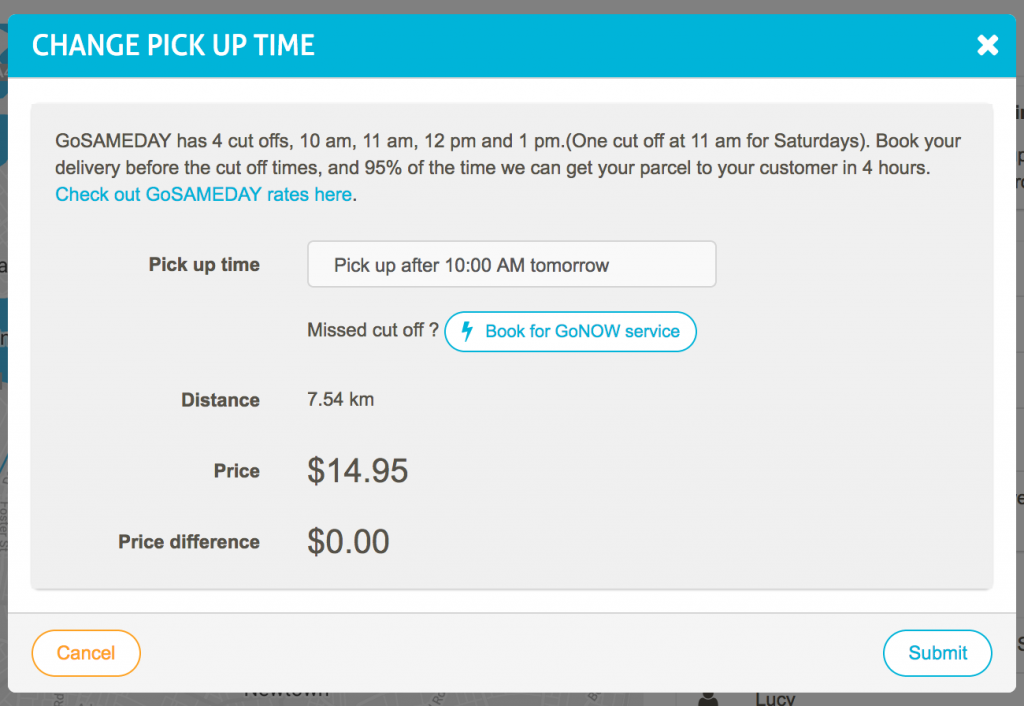This screenshot has height=706, width=1024.
Task: Click the Change Pick Up Time title
Action: point(173,46)
